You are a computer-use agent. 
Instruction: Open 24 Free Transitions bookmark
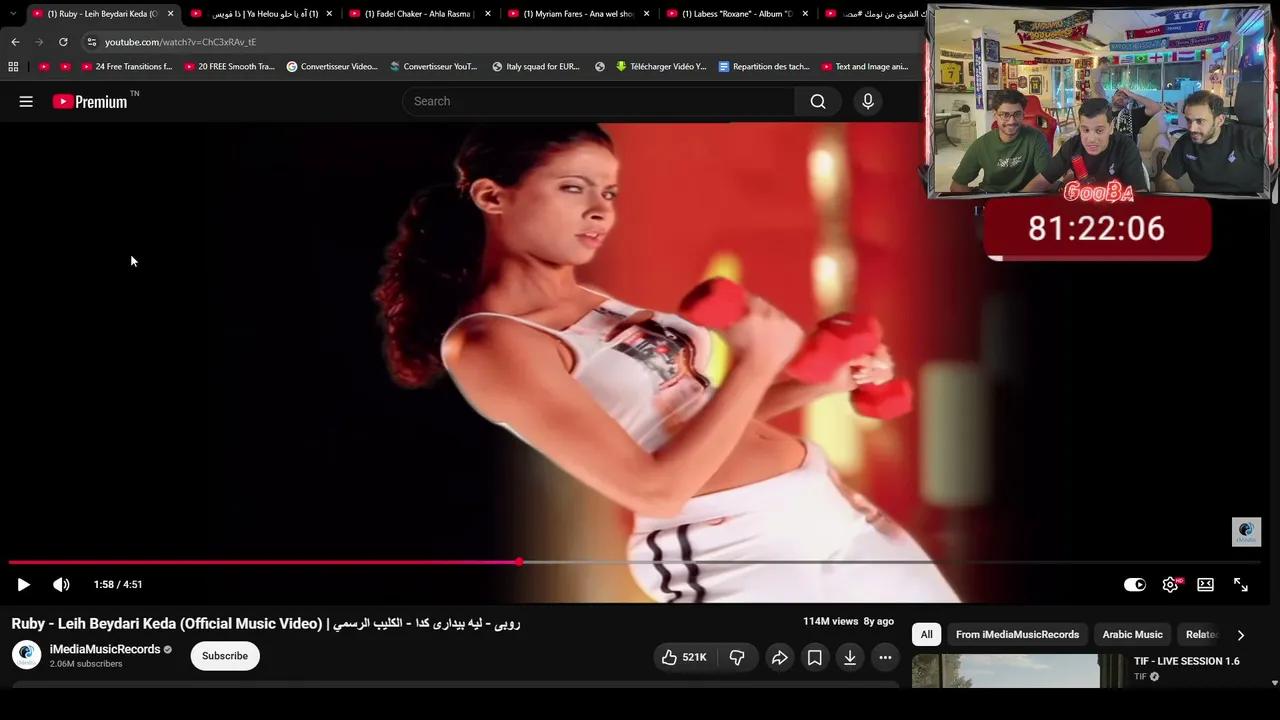pos(126,67)
